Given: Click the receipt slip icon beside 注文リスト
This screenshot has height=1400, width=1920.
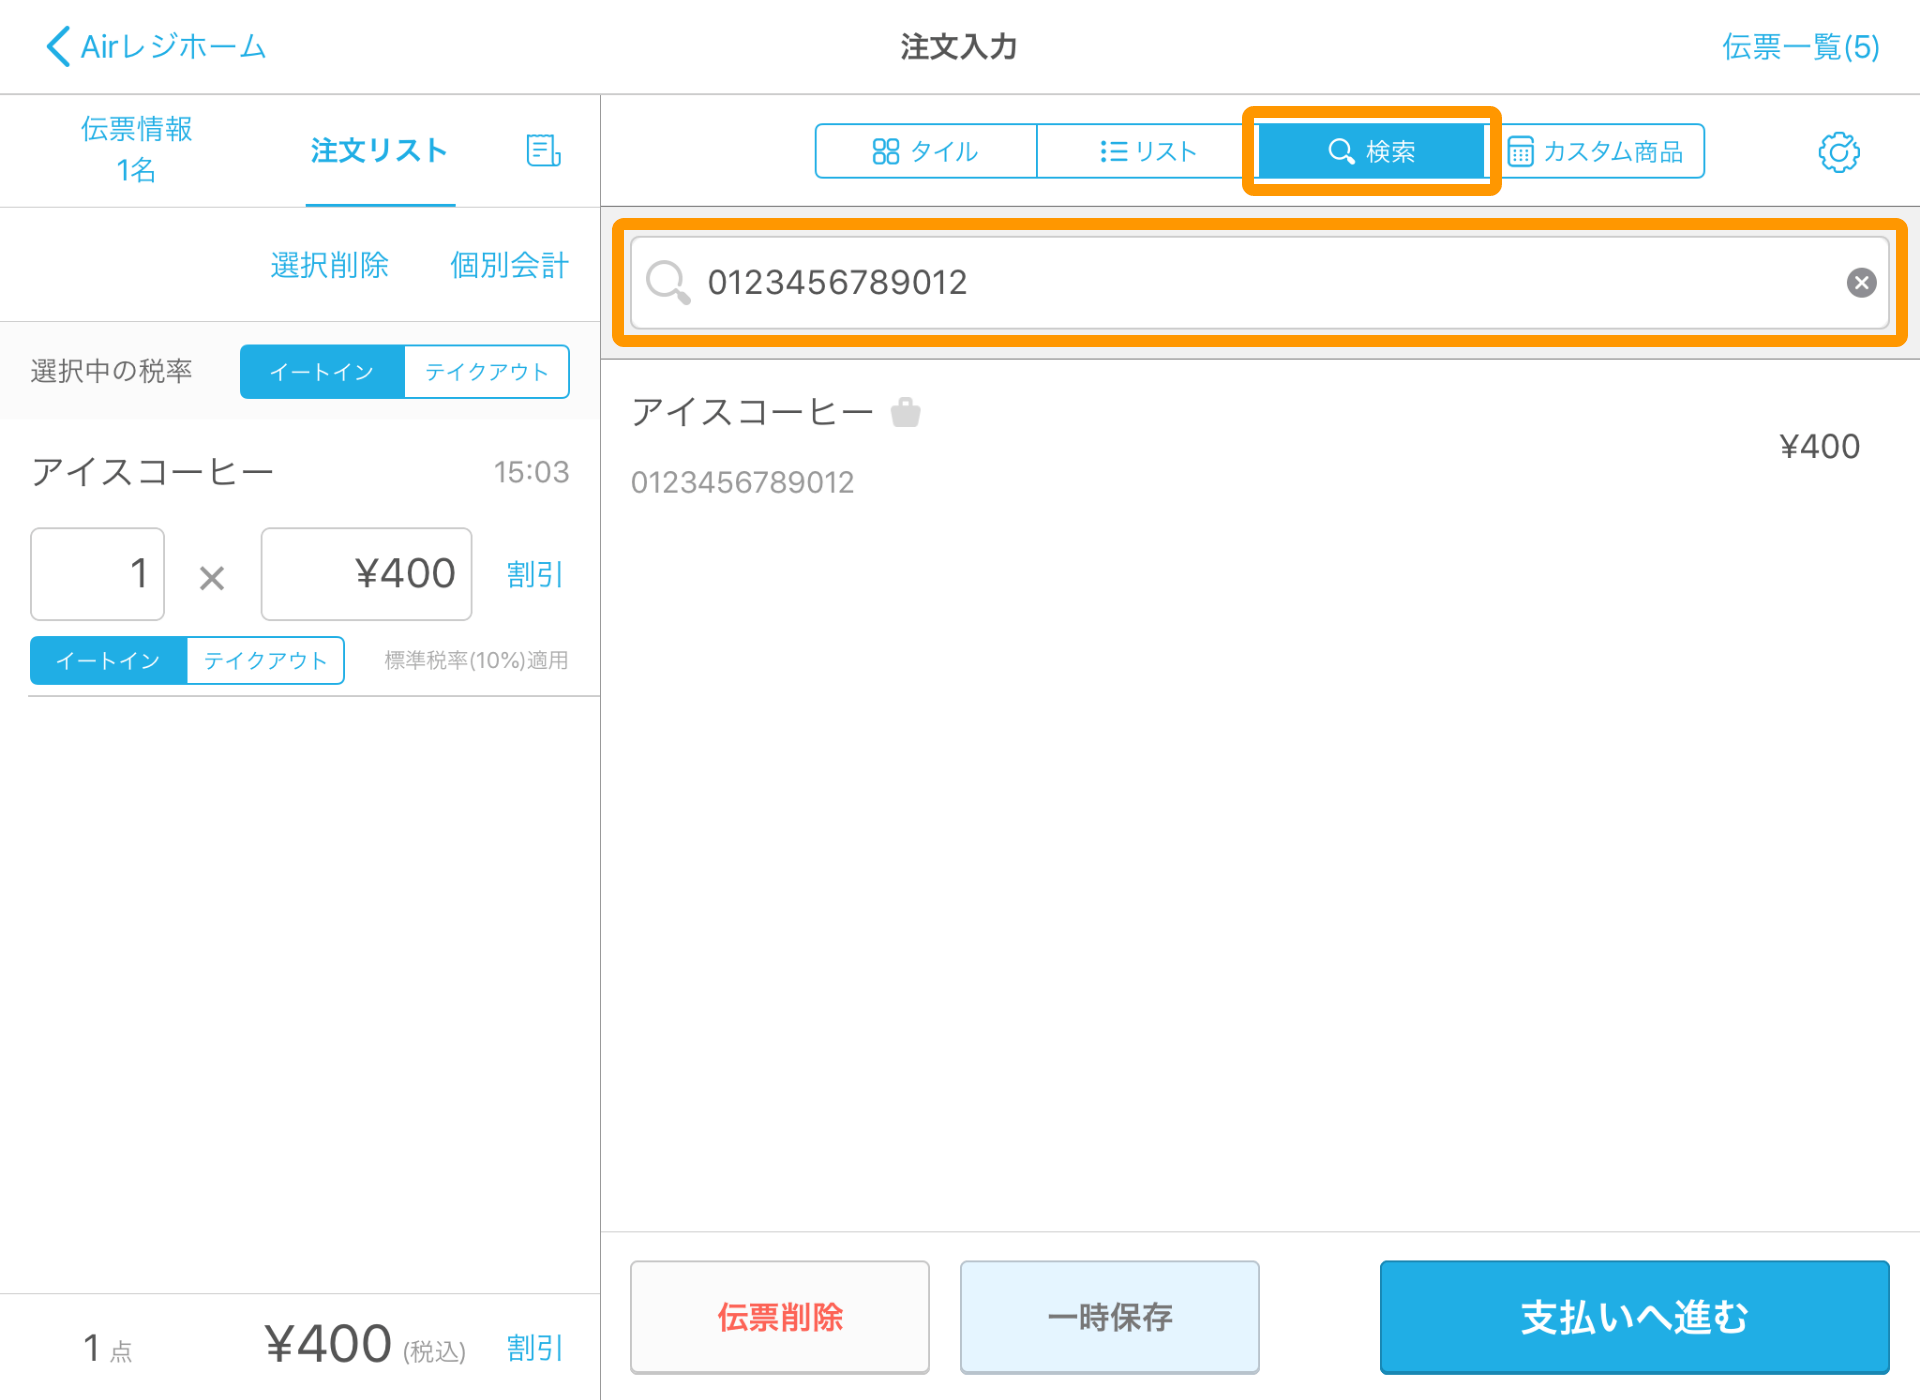Looking at the screenshot, I should pyautogui.click(x=543, y=151).
